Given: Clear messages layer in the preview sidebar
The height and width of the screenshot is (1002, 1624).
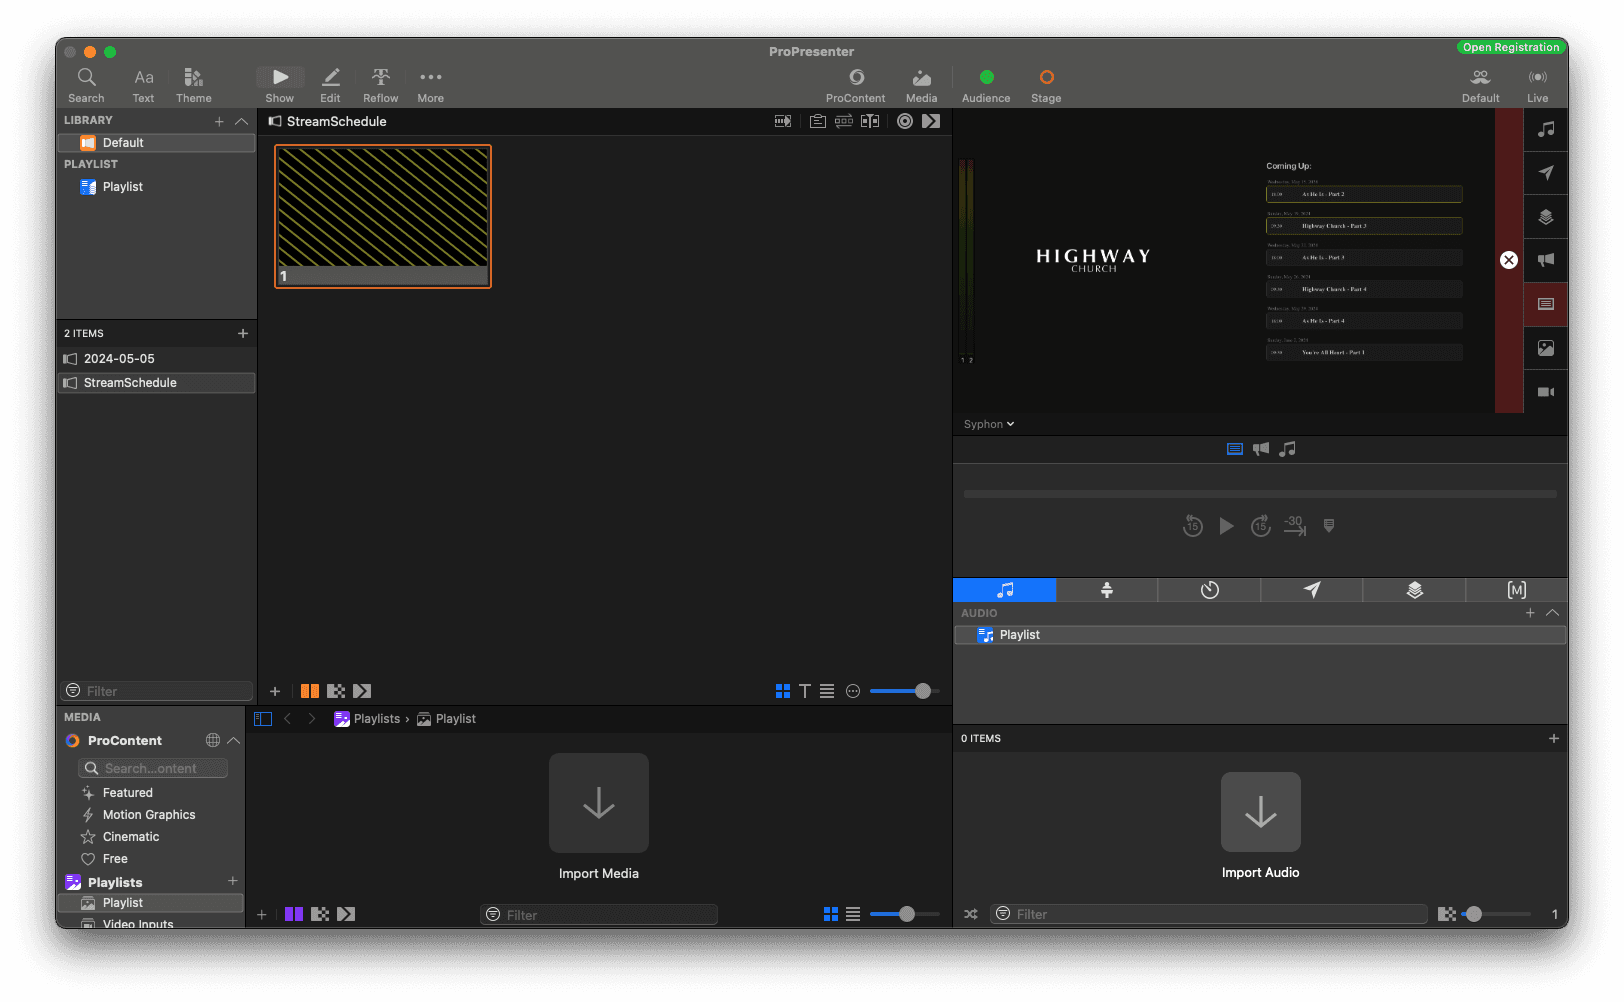Looking at the screenshot, I should 1546,173.
